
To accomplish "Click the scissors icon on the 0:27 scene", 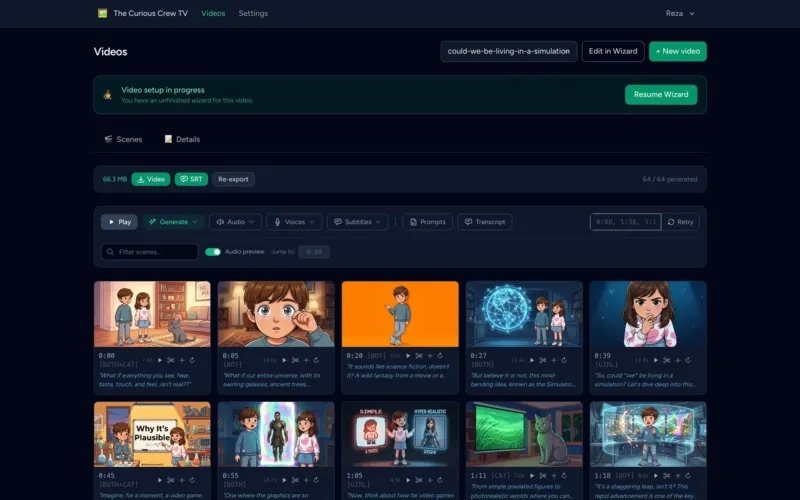I will point(543,360).
